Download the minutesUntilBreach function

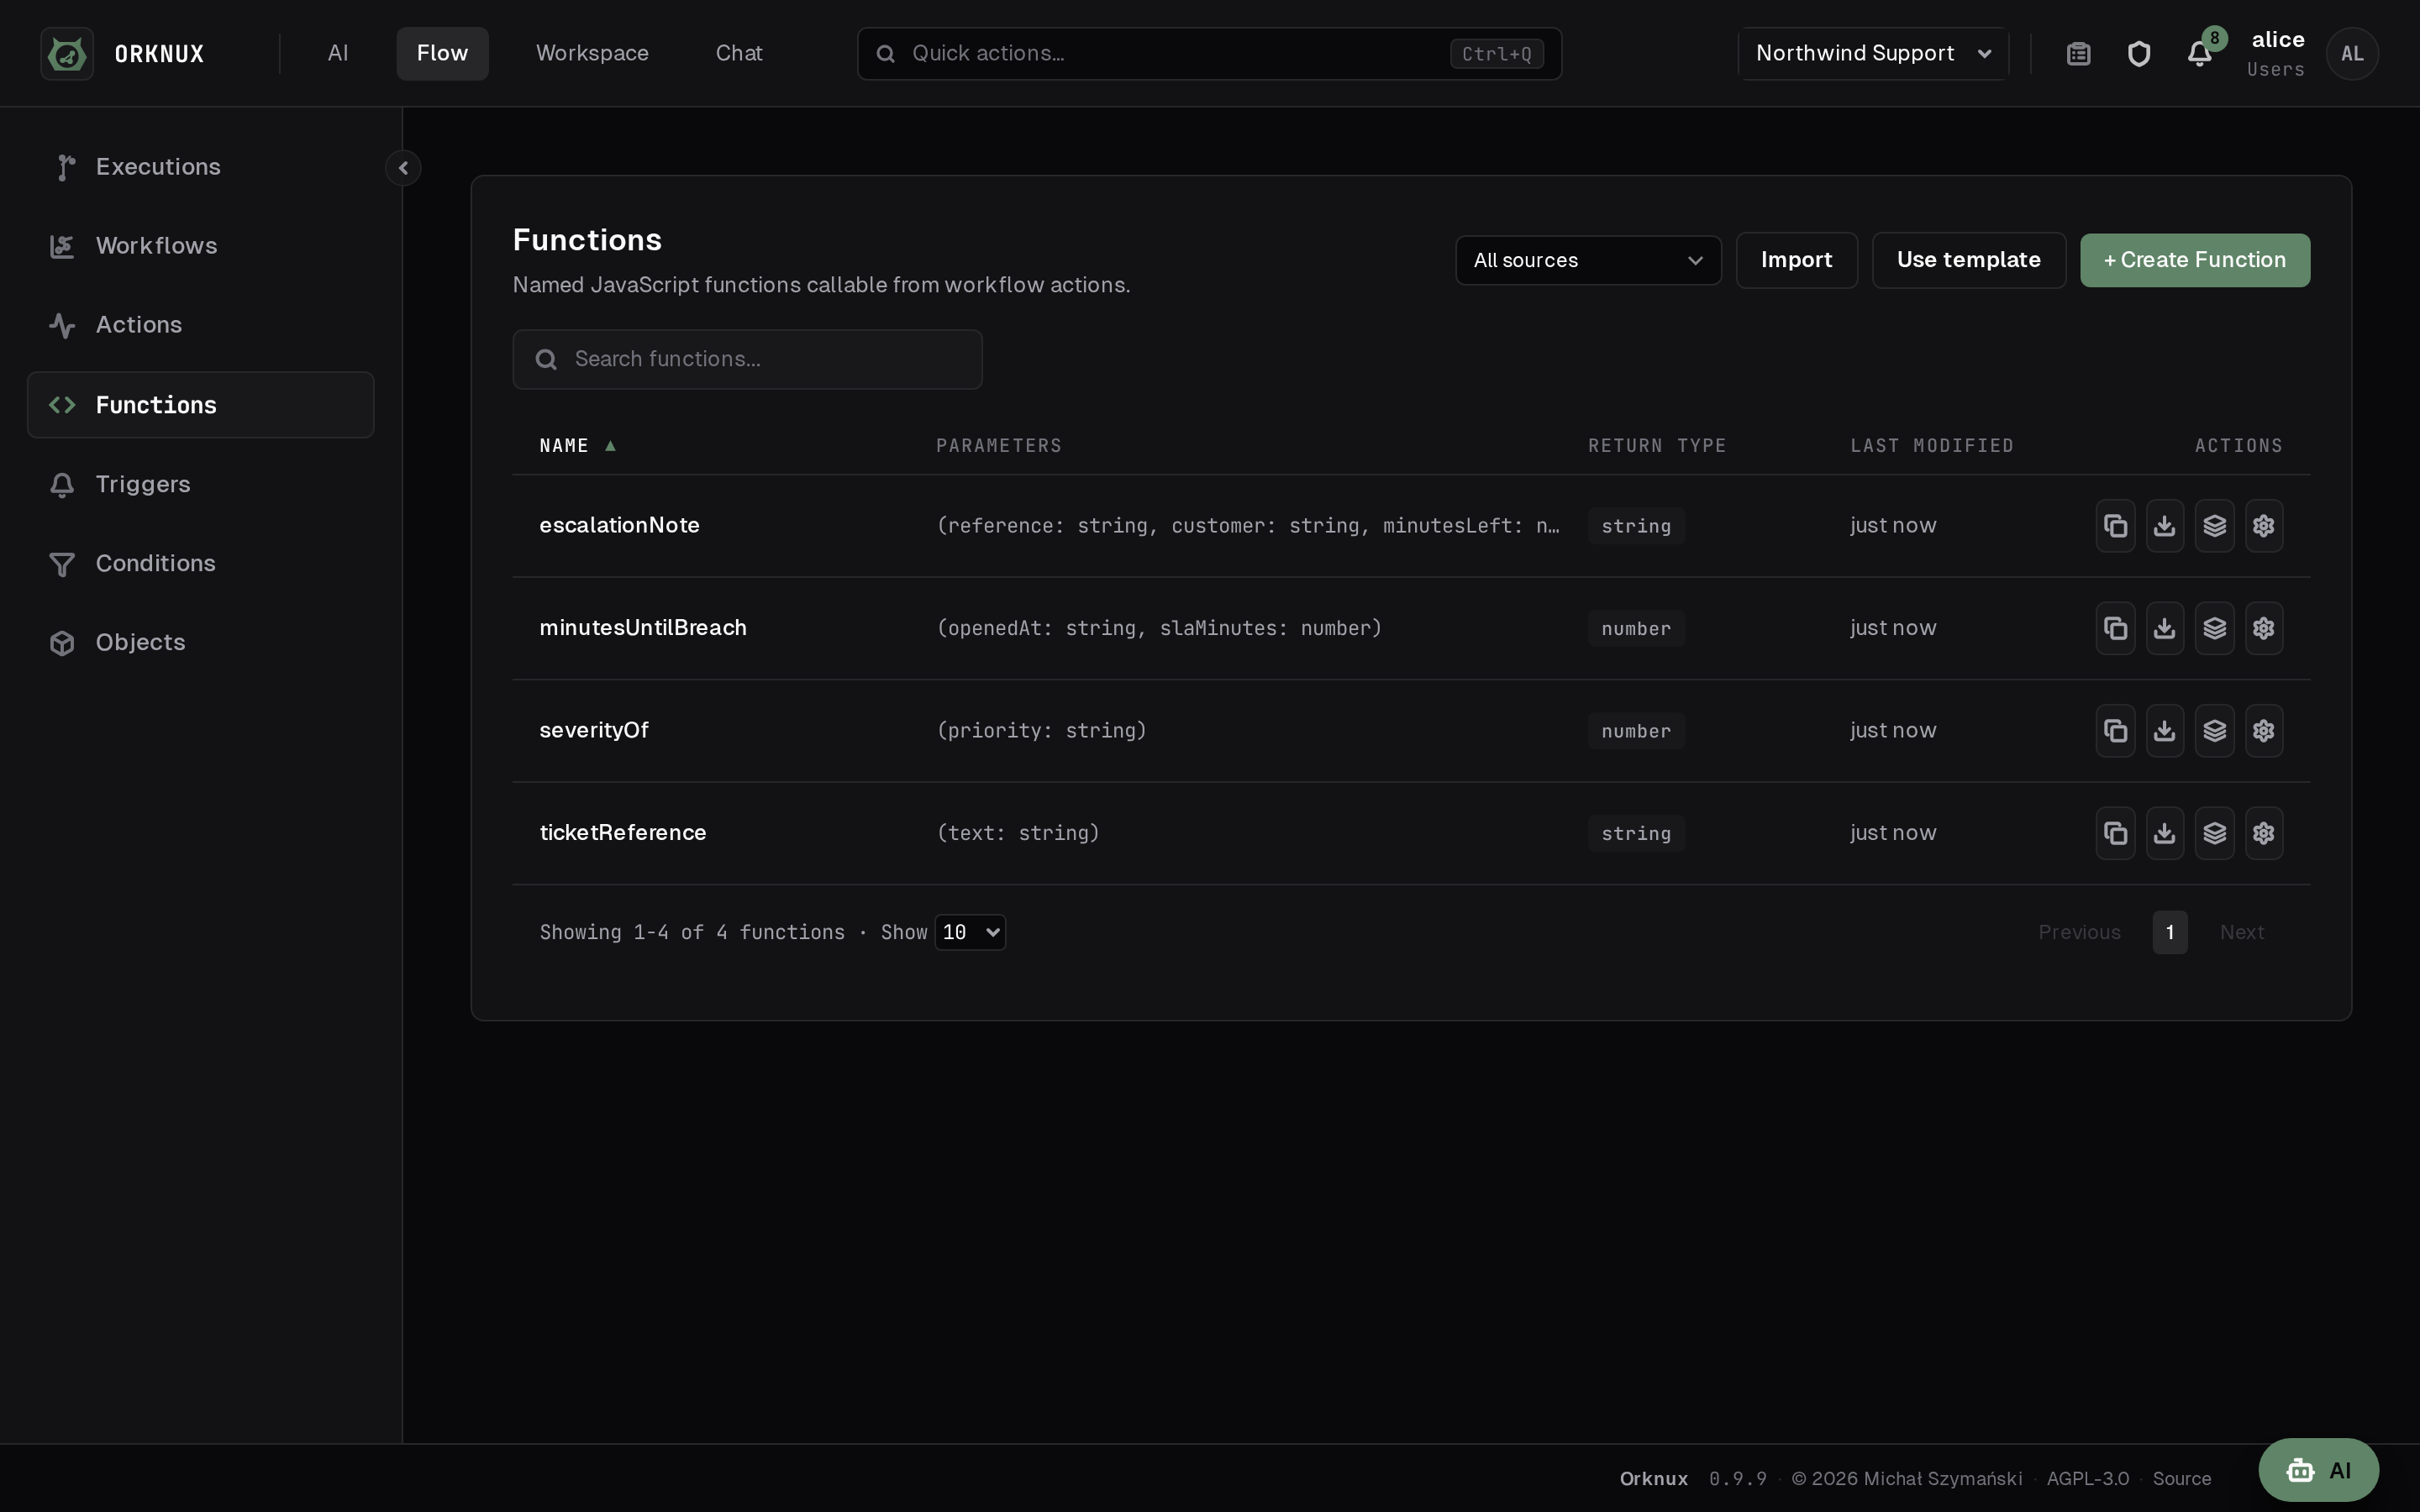[x=2165, y=628]
